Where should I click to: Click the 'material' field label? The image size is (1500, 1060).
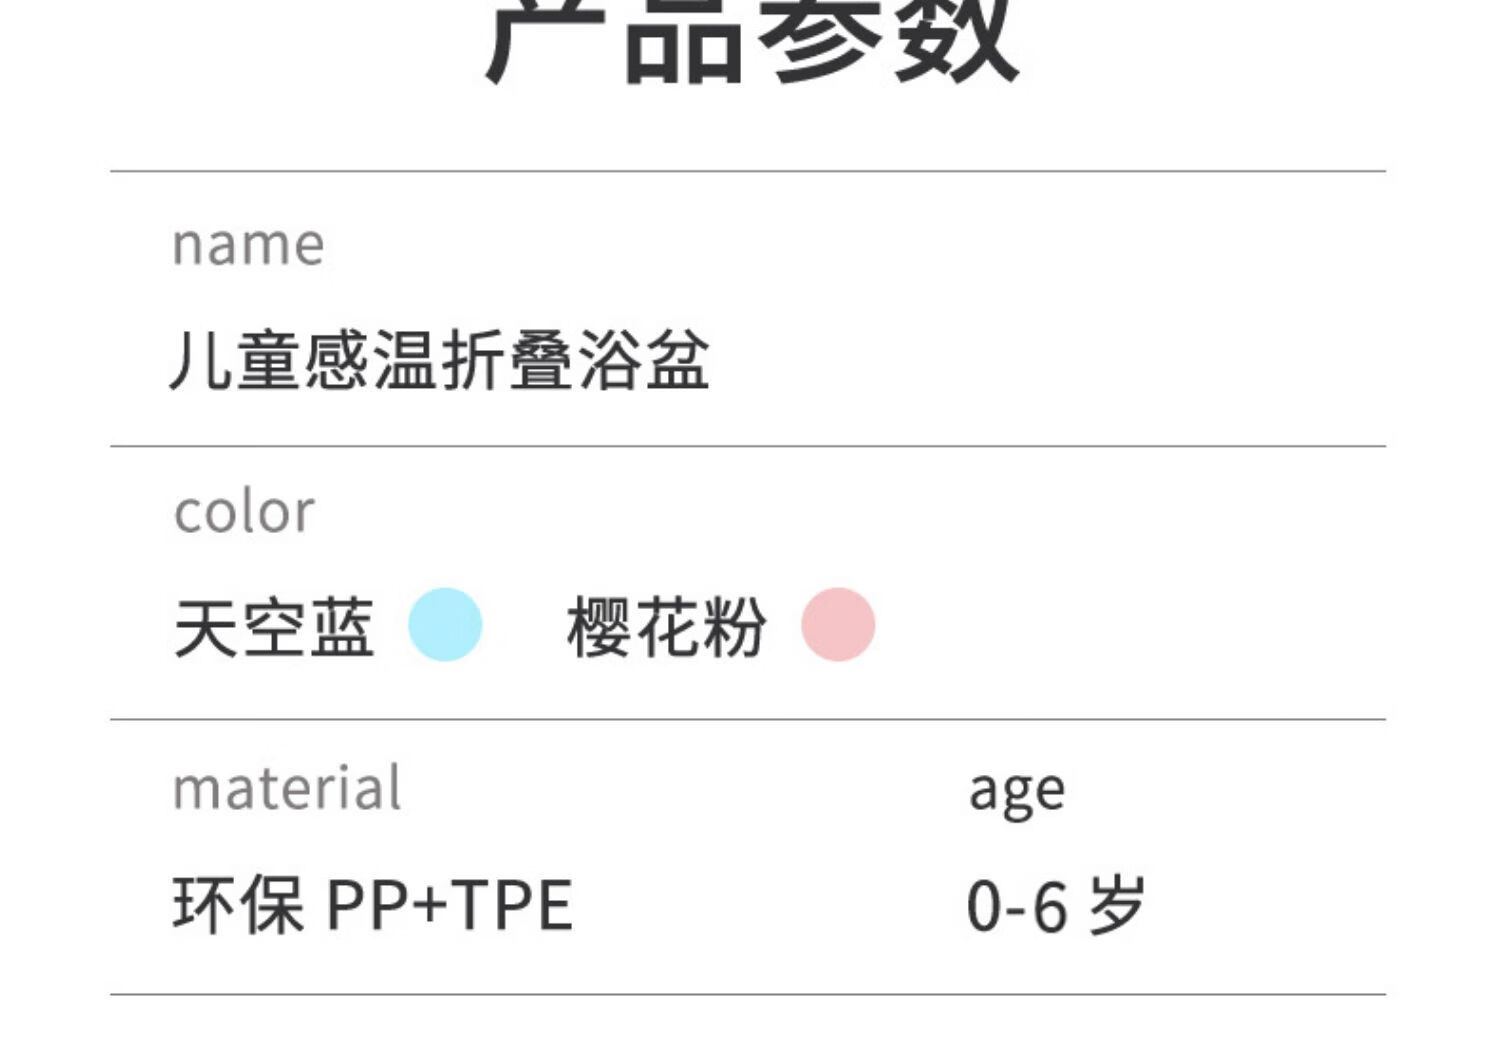(287, 788)
